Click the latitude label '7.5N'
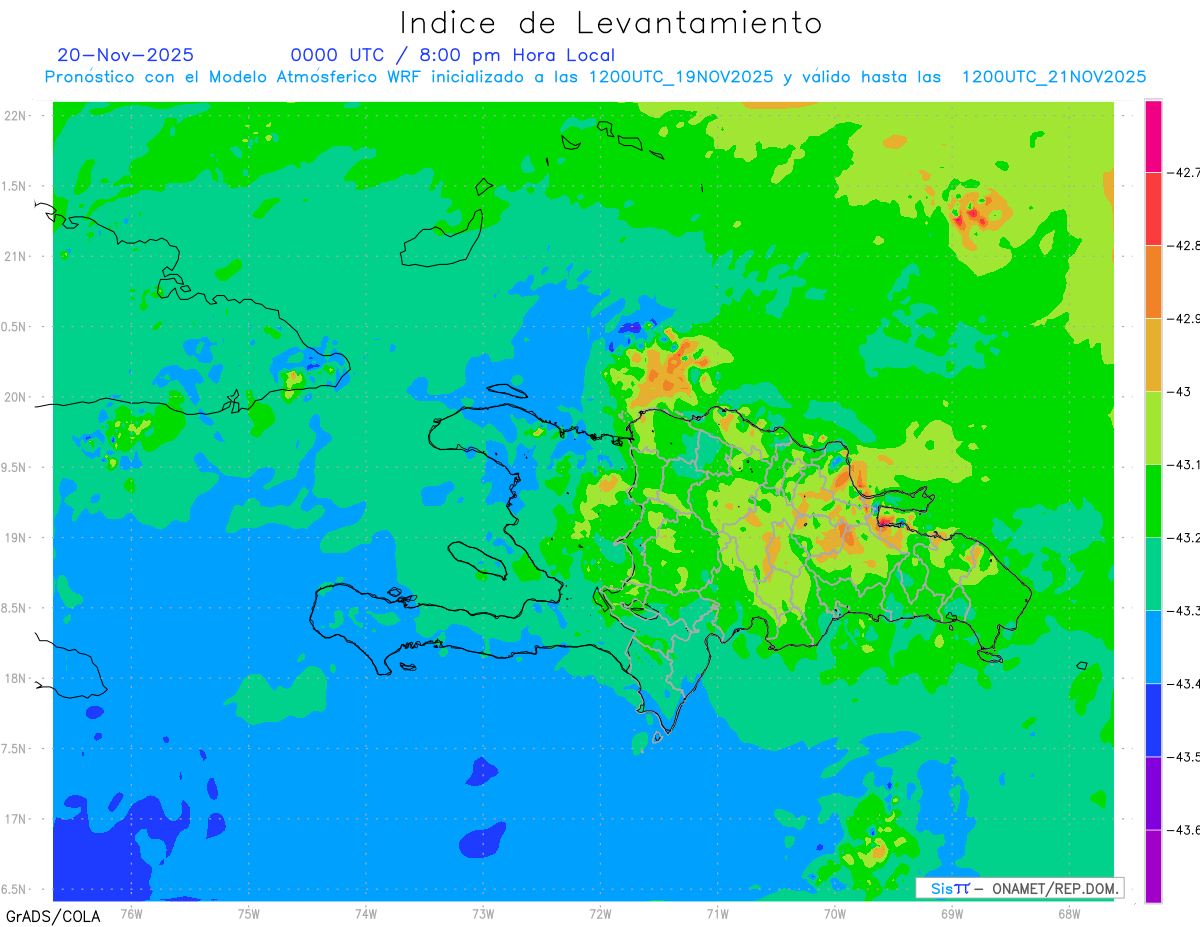This screenshot has width=1200, height=927. point(14,749)
